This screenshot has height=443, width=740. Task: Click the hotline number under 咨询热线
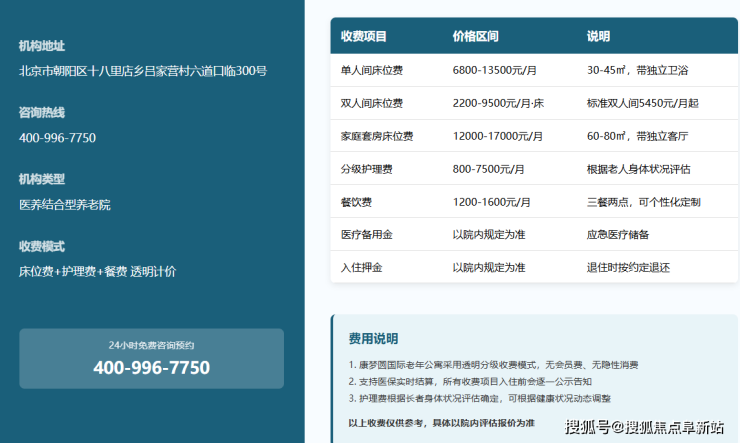point(57,138)
